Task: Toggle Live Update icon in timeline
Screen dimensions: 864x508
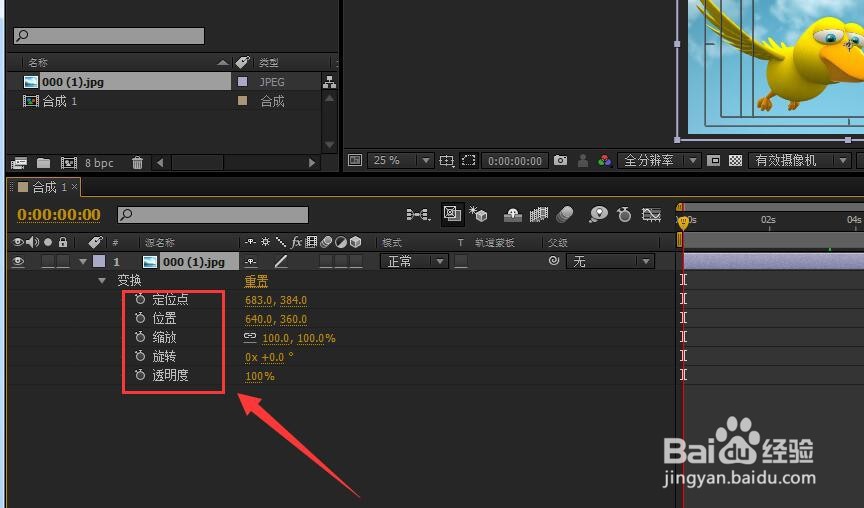Action: (452, 214)
